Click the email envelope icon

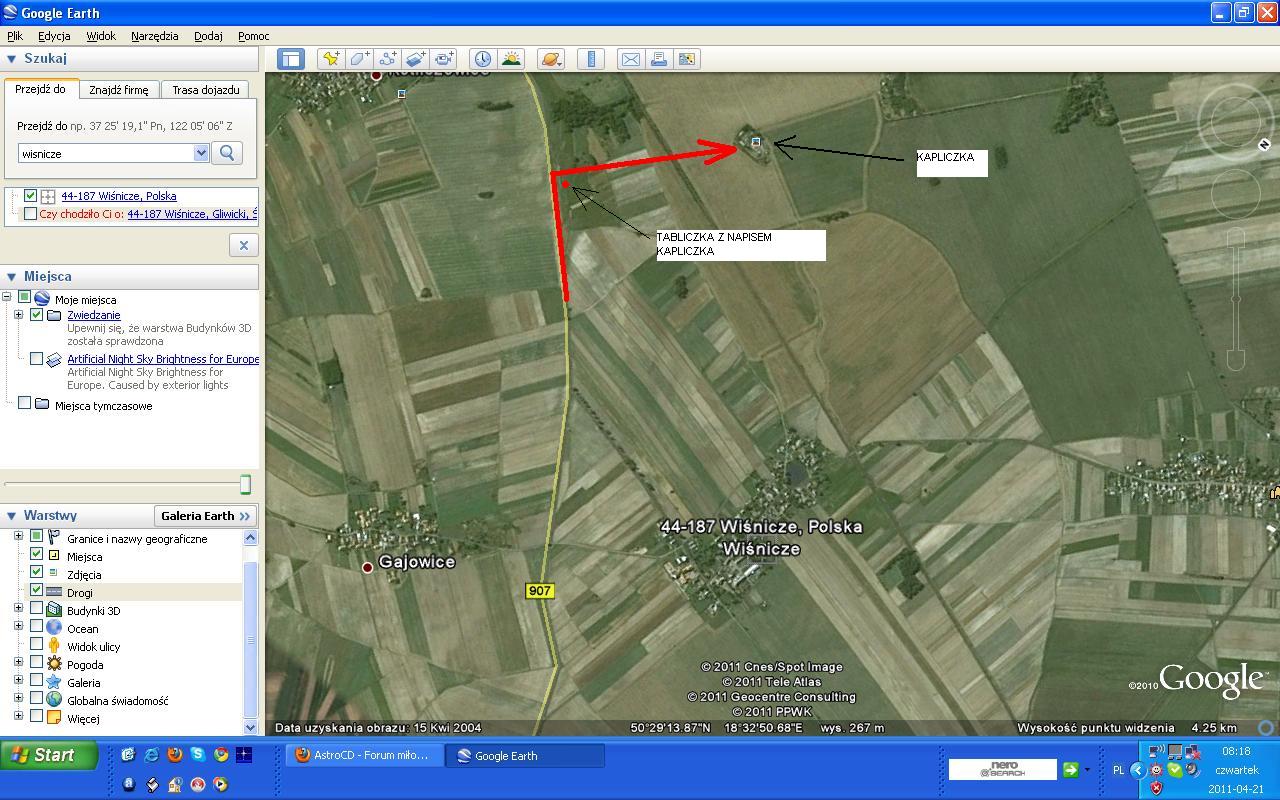click(630, 59)
